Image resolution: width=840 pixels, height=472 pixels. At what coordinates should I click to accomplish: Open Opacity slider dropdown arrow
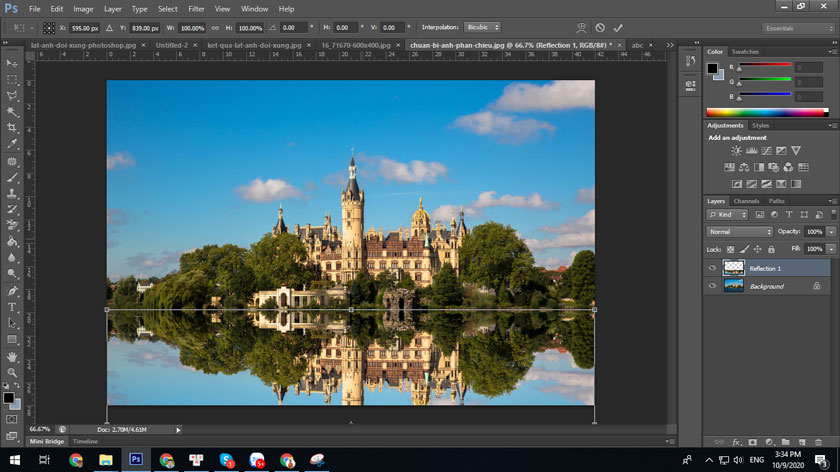tap(831, 232)
